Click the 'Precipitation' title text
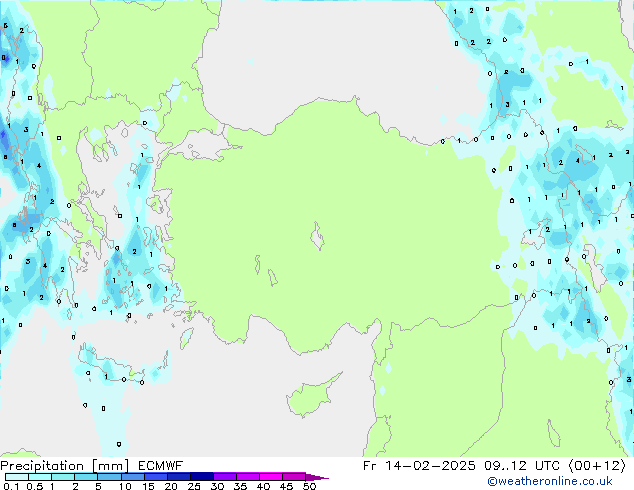Viewport: 634px width, 490px height. click(42, 466)
